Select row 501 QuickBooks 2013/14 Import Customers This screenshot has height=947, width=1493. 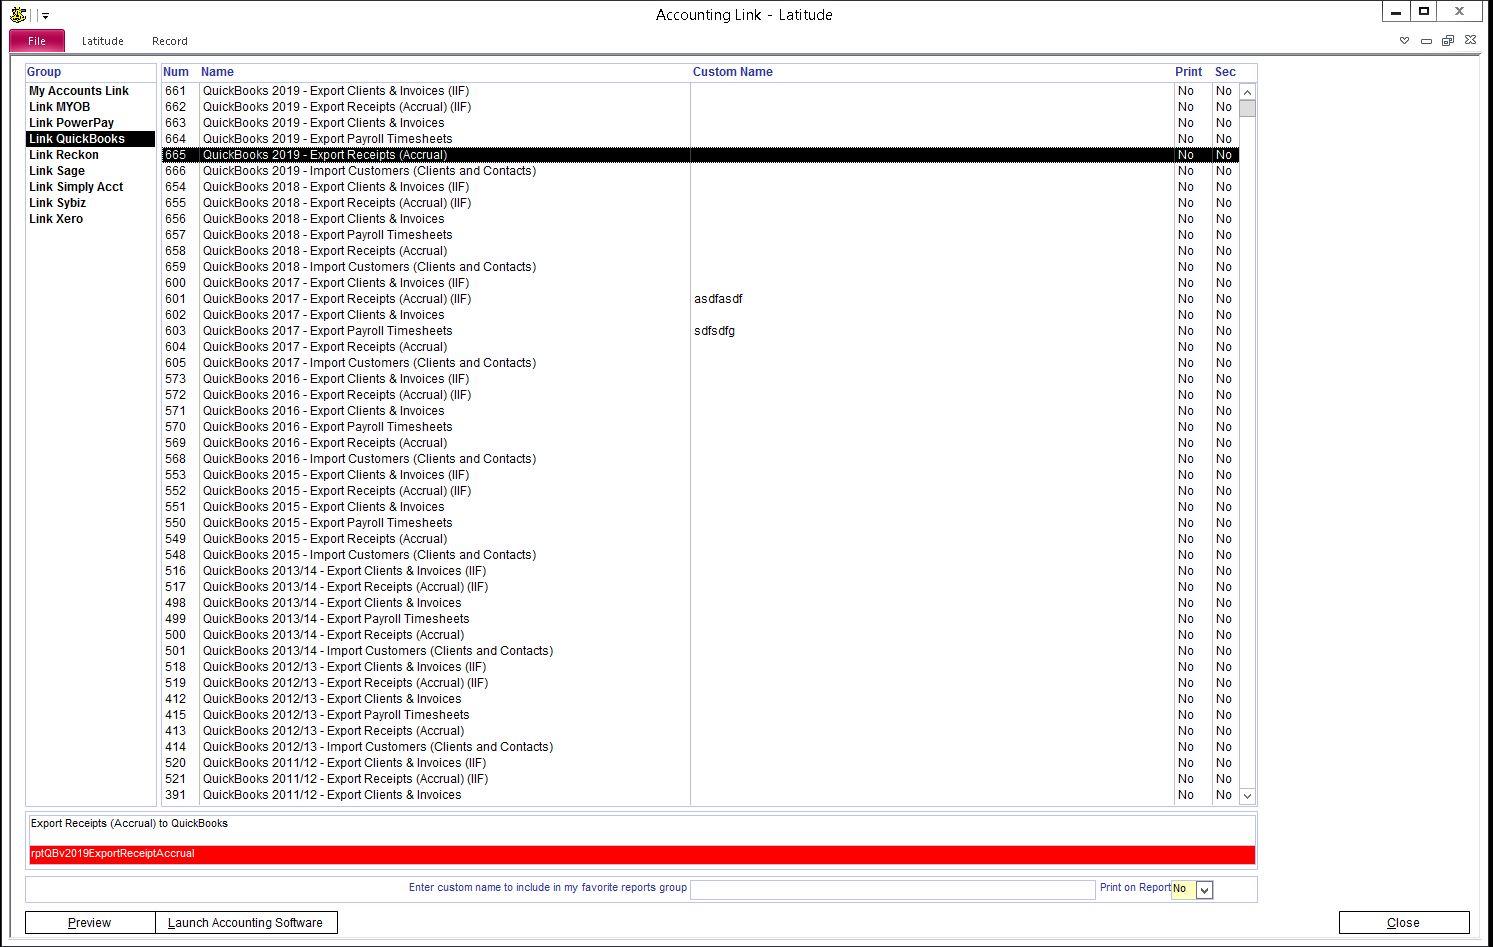[x=700, y=651]
